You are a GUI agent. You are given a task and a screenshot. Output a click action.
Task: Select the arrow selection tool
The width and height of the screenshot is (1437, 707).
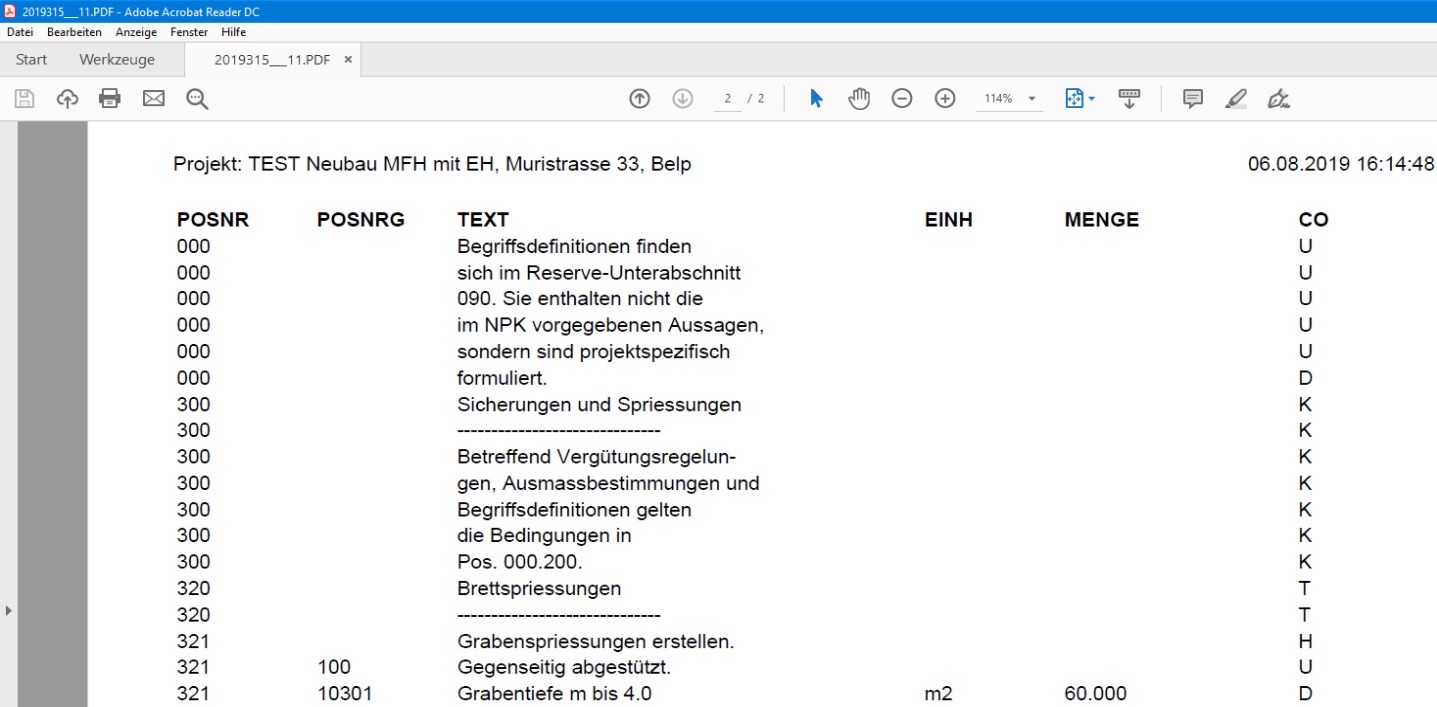(816, 98)
